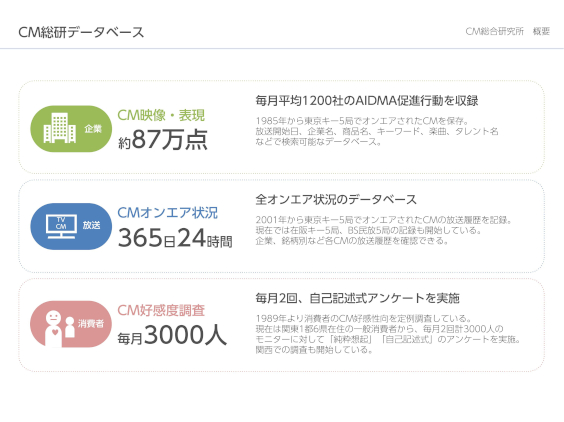Select the CM好感度調査 heading

161,310
